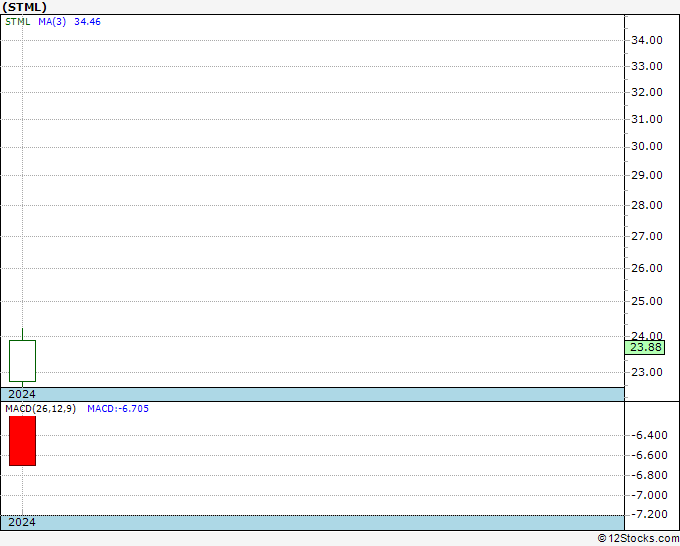Click the -6.800 MACD axis label
This screenshot has height=546, width=680.
pyautogui.click(x=649, y=475)
